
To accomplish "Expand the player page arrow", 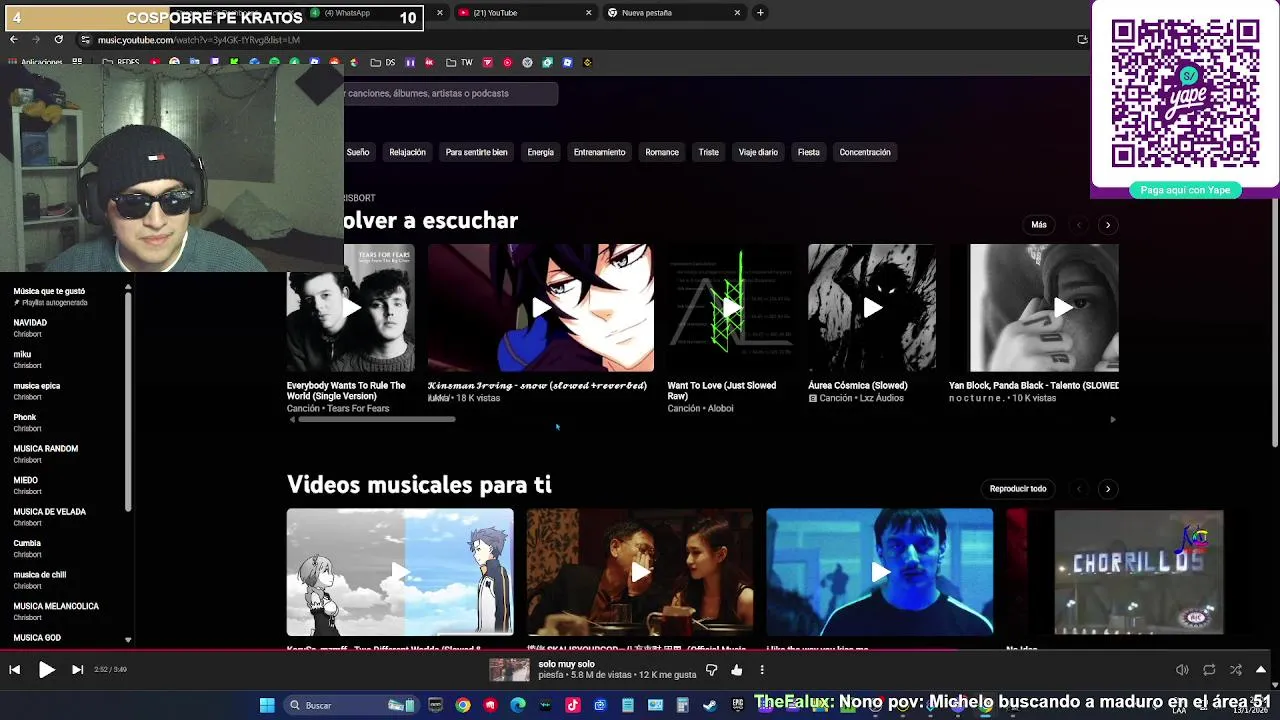I will click(x=1261, y=670).
